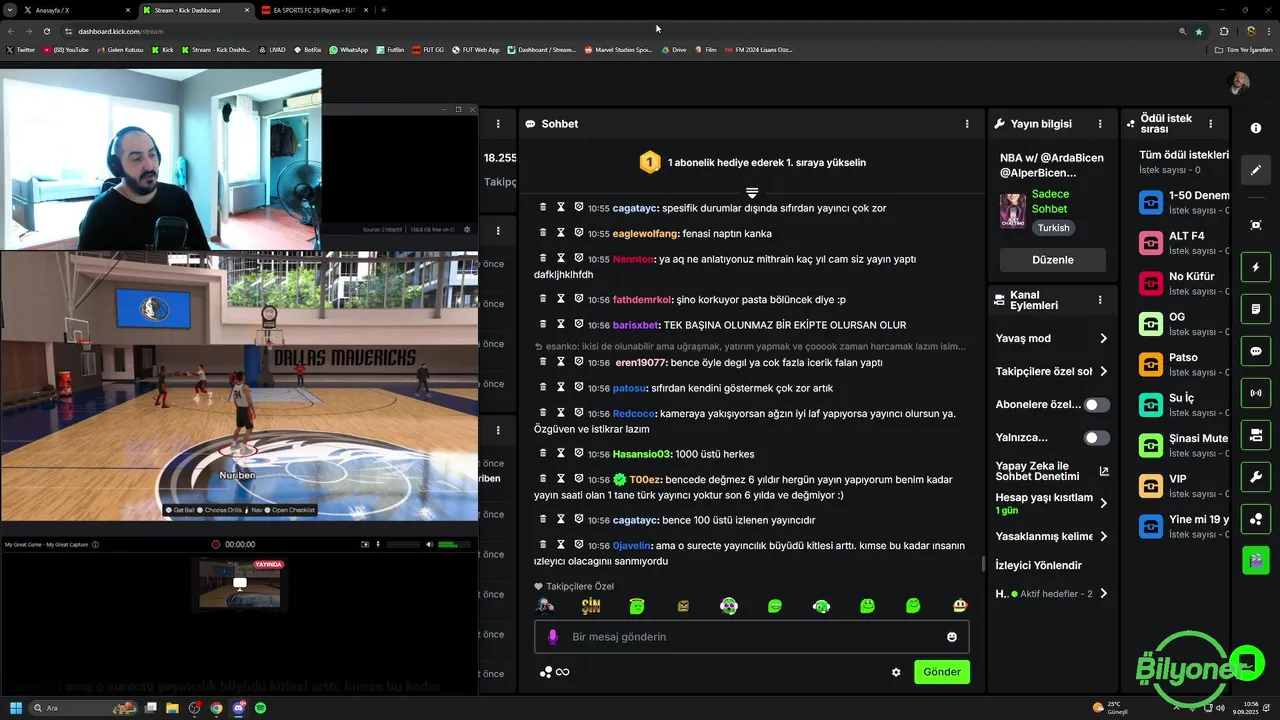Click the purple microphone icon in the message box

pyautogui.click(x=553, y=637)
